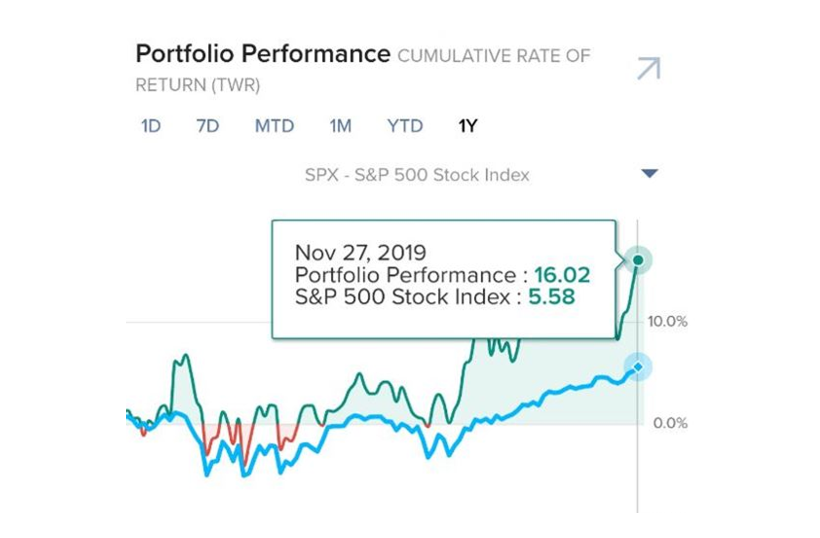Click the vertical crosshair line below the markers

pos(638,460)
